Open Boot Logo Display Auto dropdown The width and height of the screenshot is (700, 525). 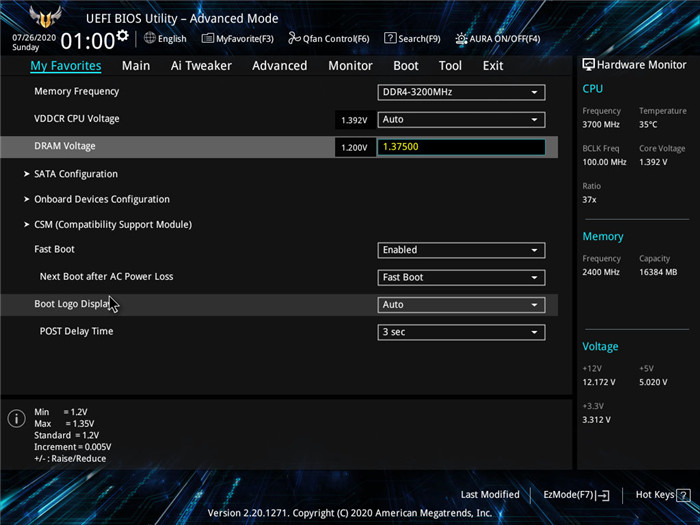[461, 305]
